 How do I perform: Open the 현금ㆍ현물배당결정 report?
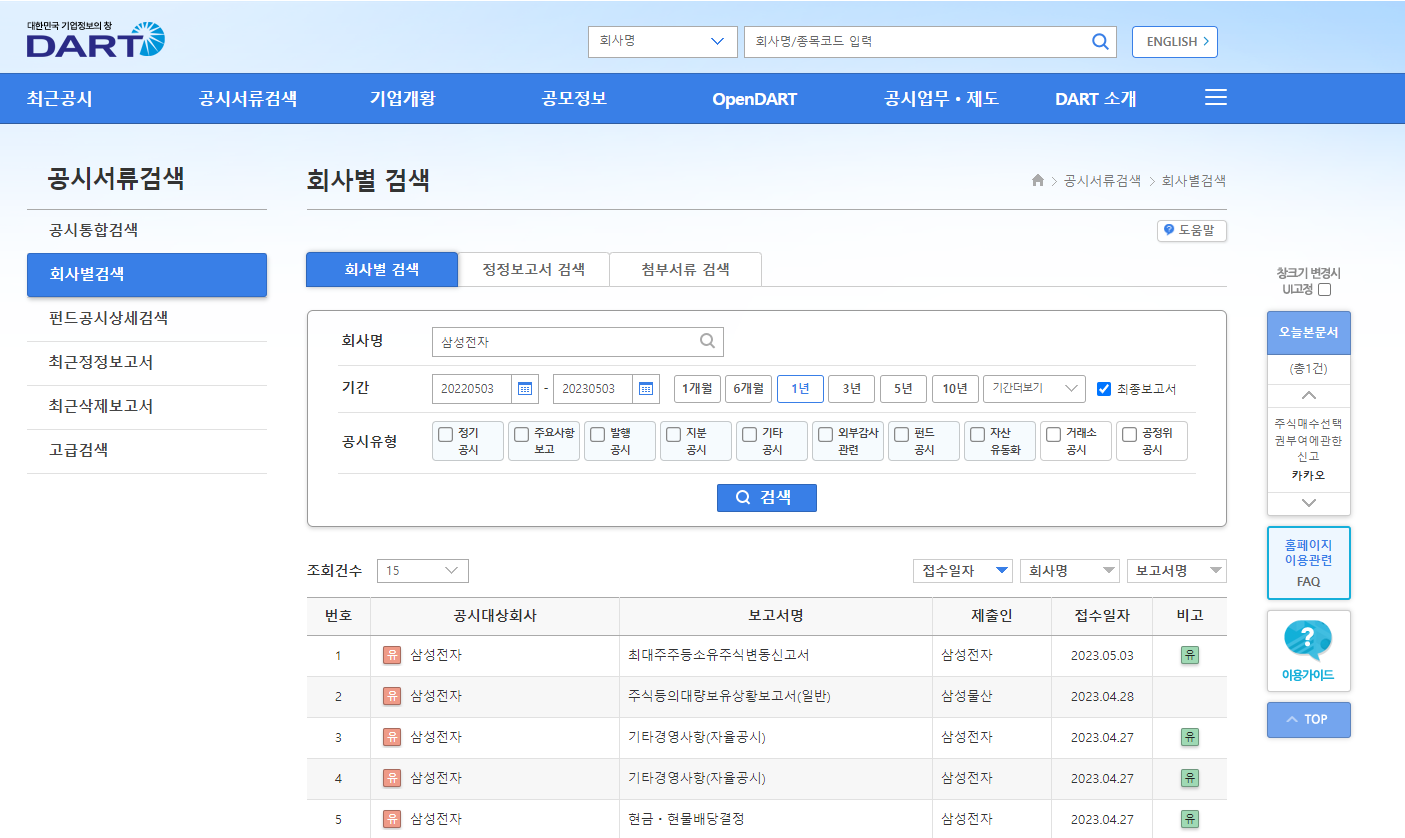686,819
